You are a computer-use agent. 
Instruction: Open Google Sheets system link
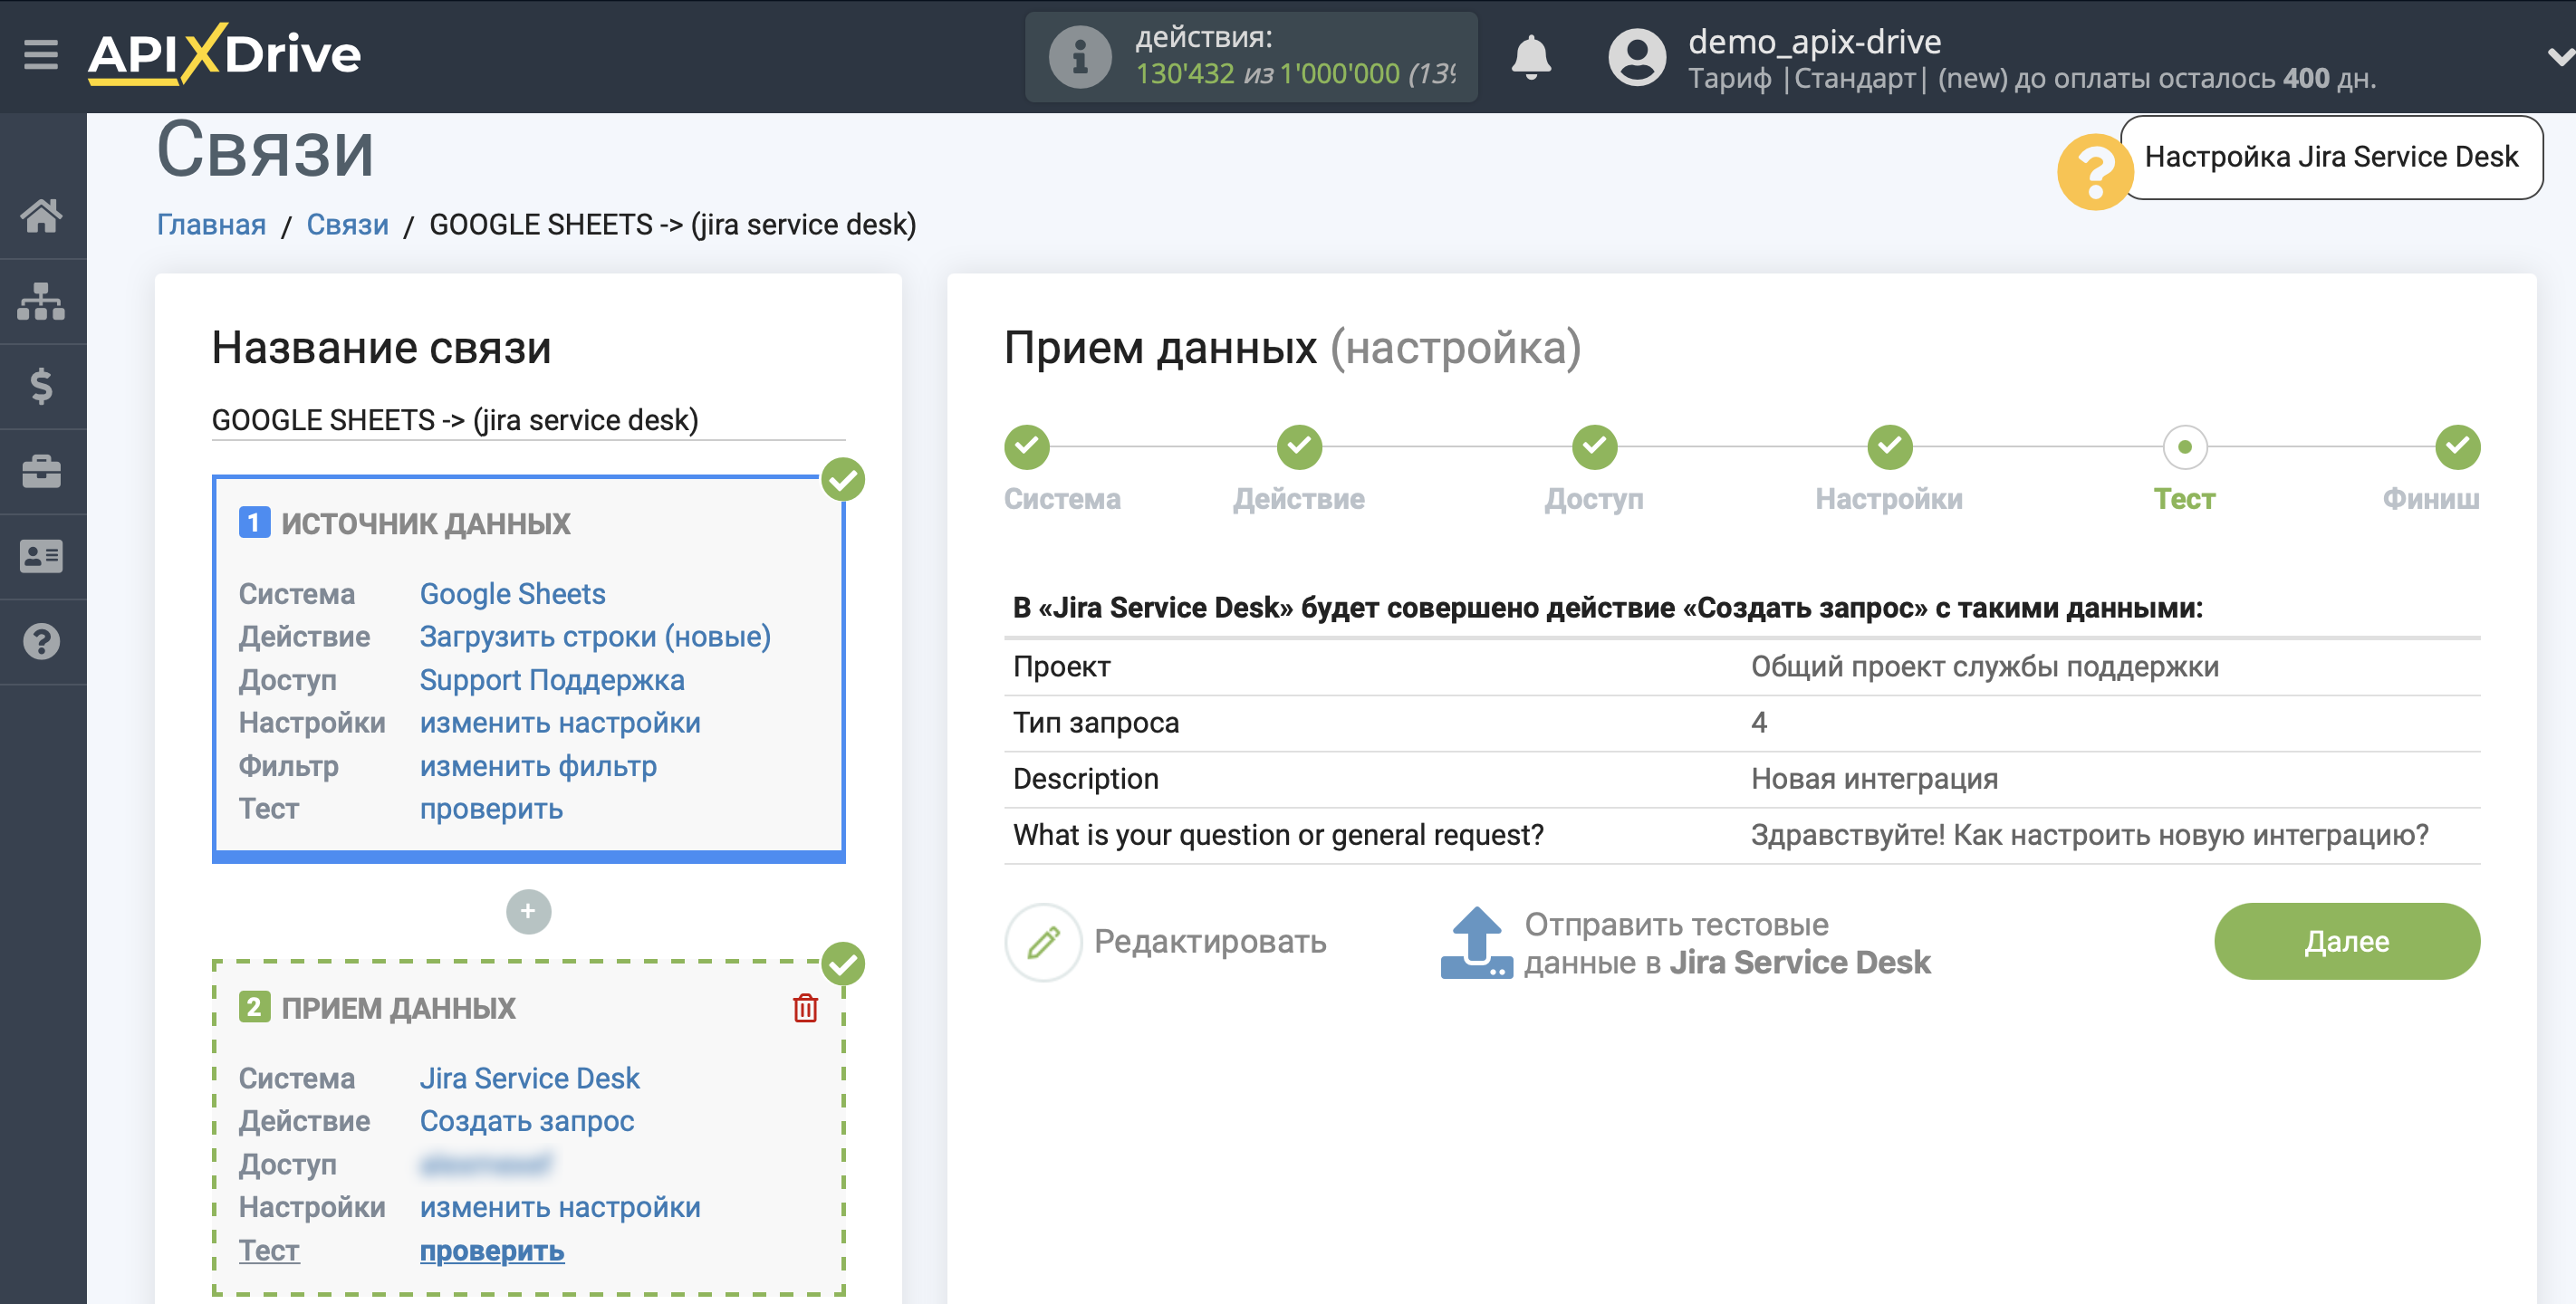click(512, 594)
